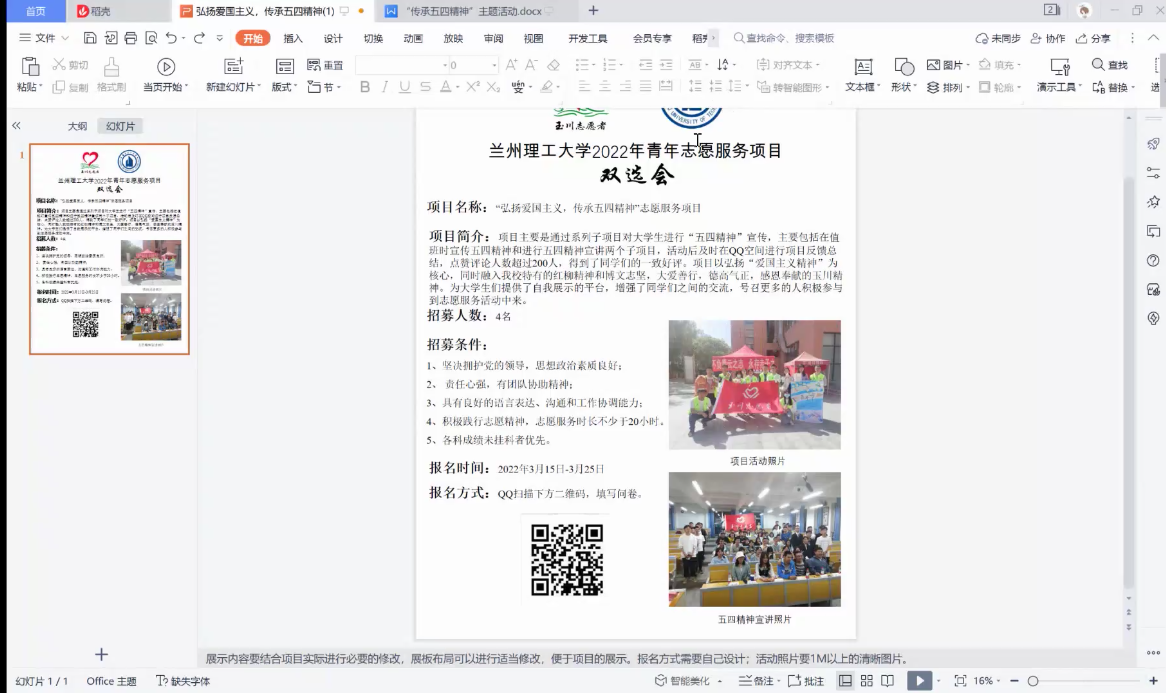This screenshot has width=1166, height=693.
Task: Switch to slide sorter grid view
Action: click(x=866, y=680)
